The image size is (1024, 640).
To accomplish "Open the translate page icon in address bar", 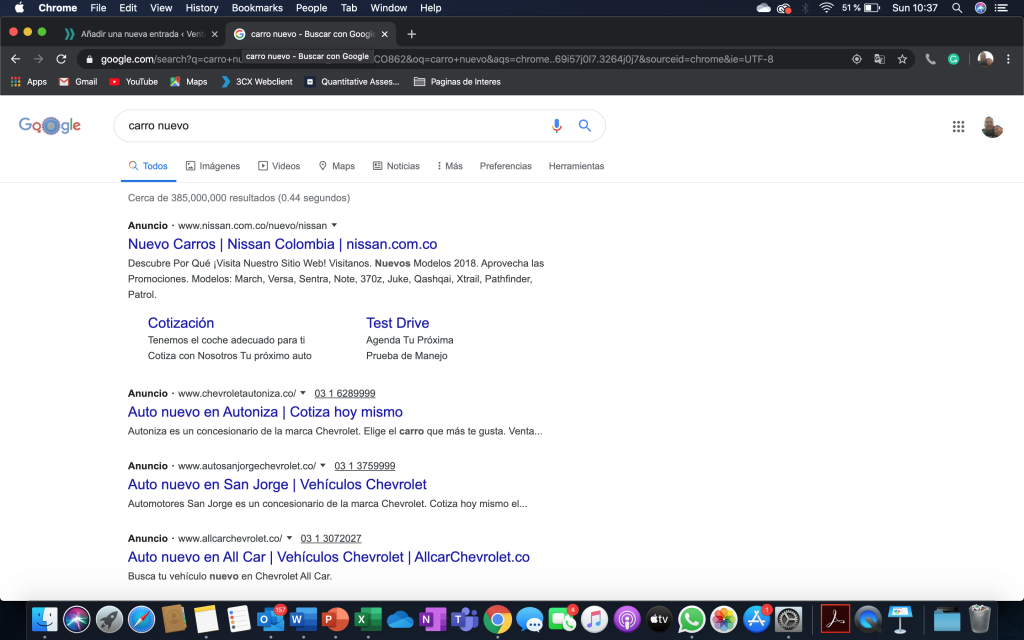I will tap(880, 59).
